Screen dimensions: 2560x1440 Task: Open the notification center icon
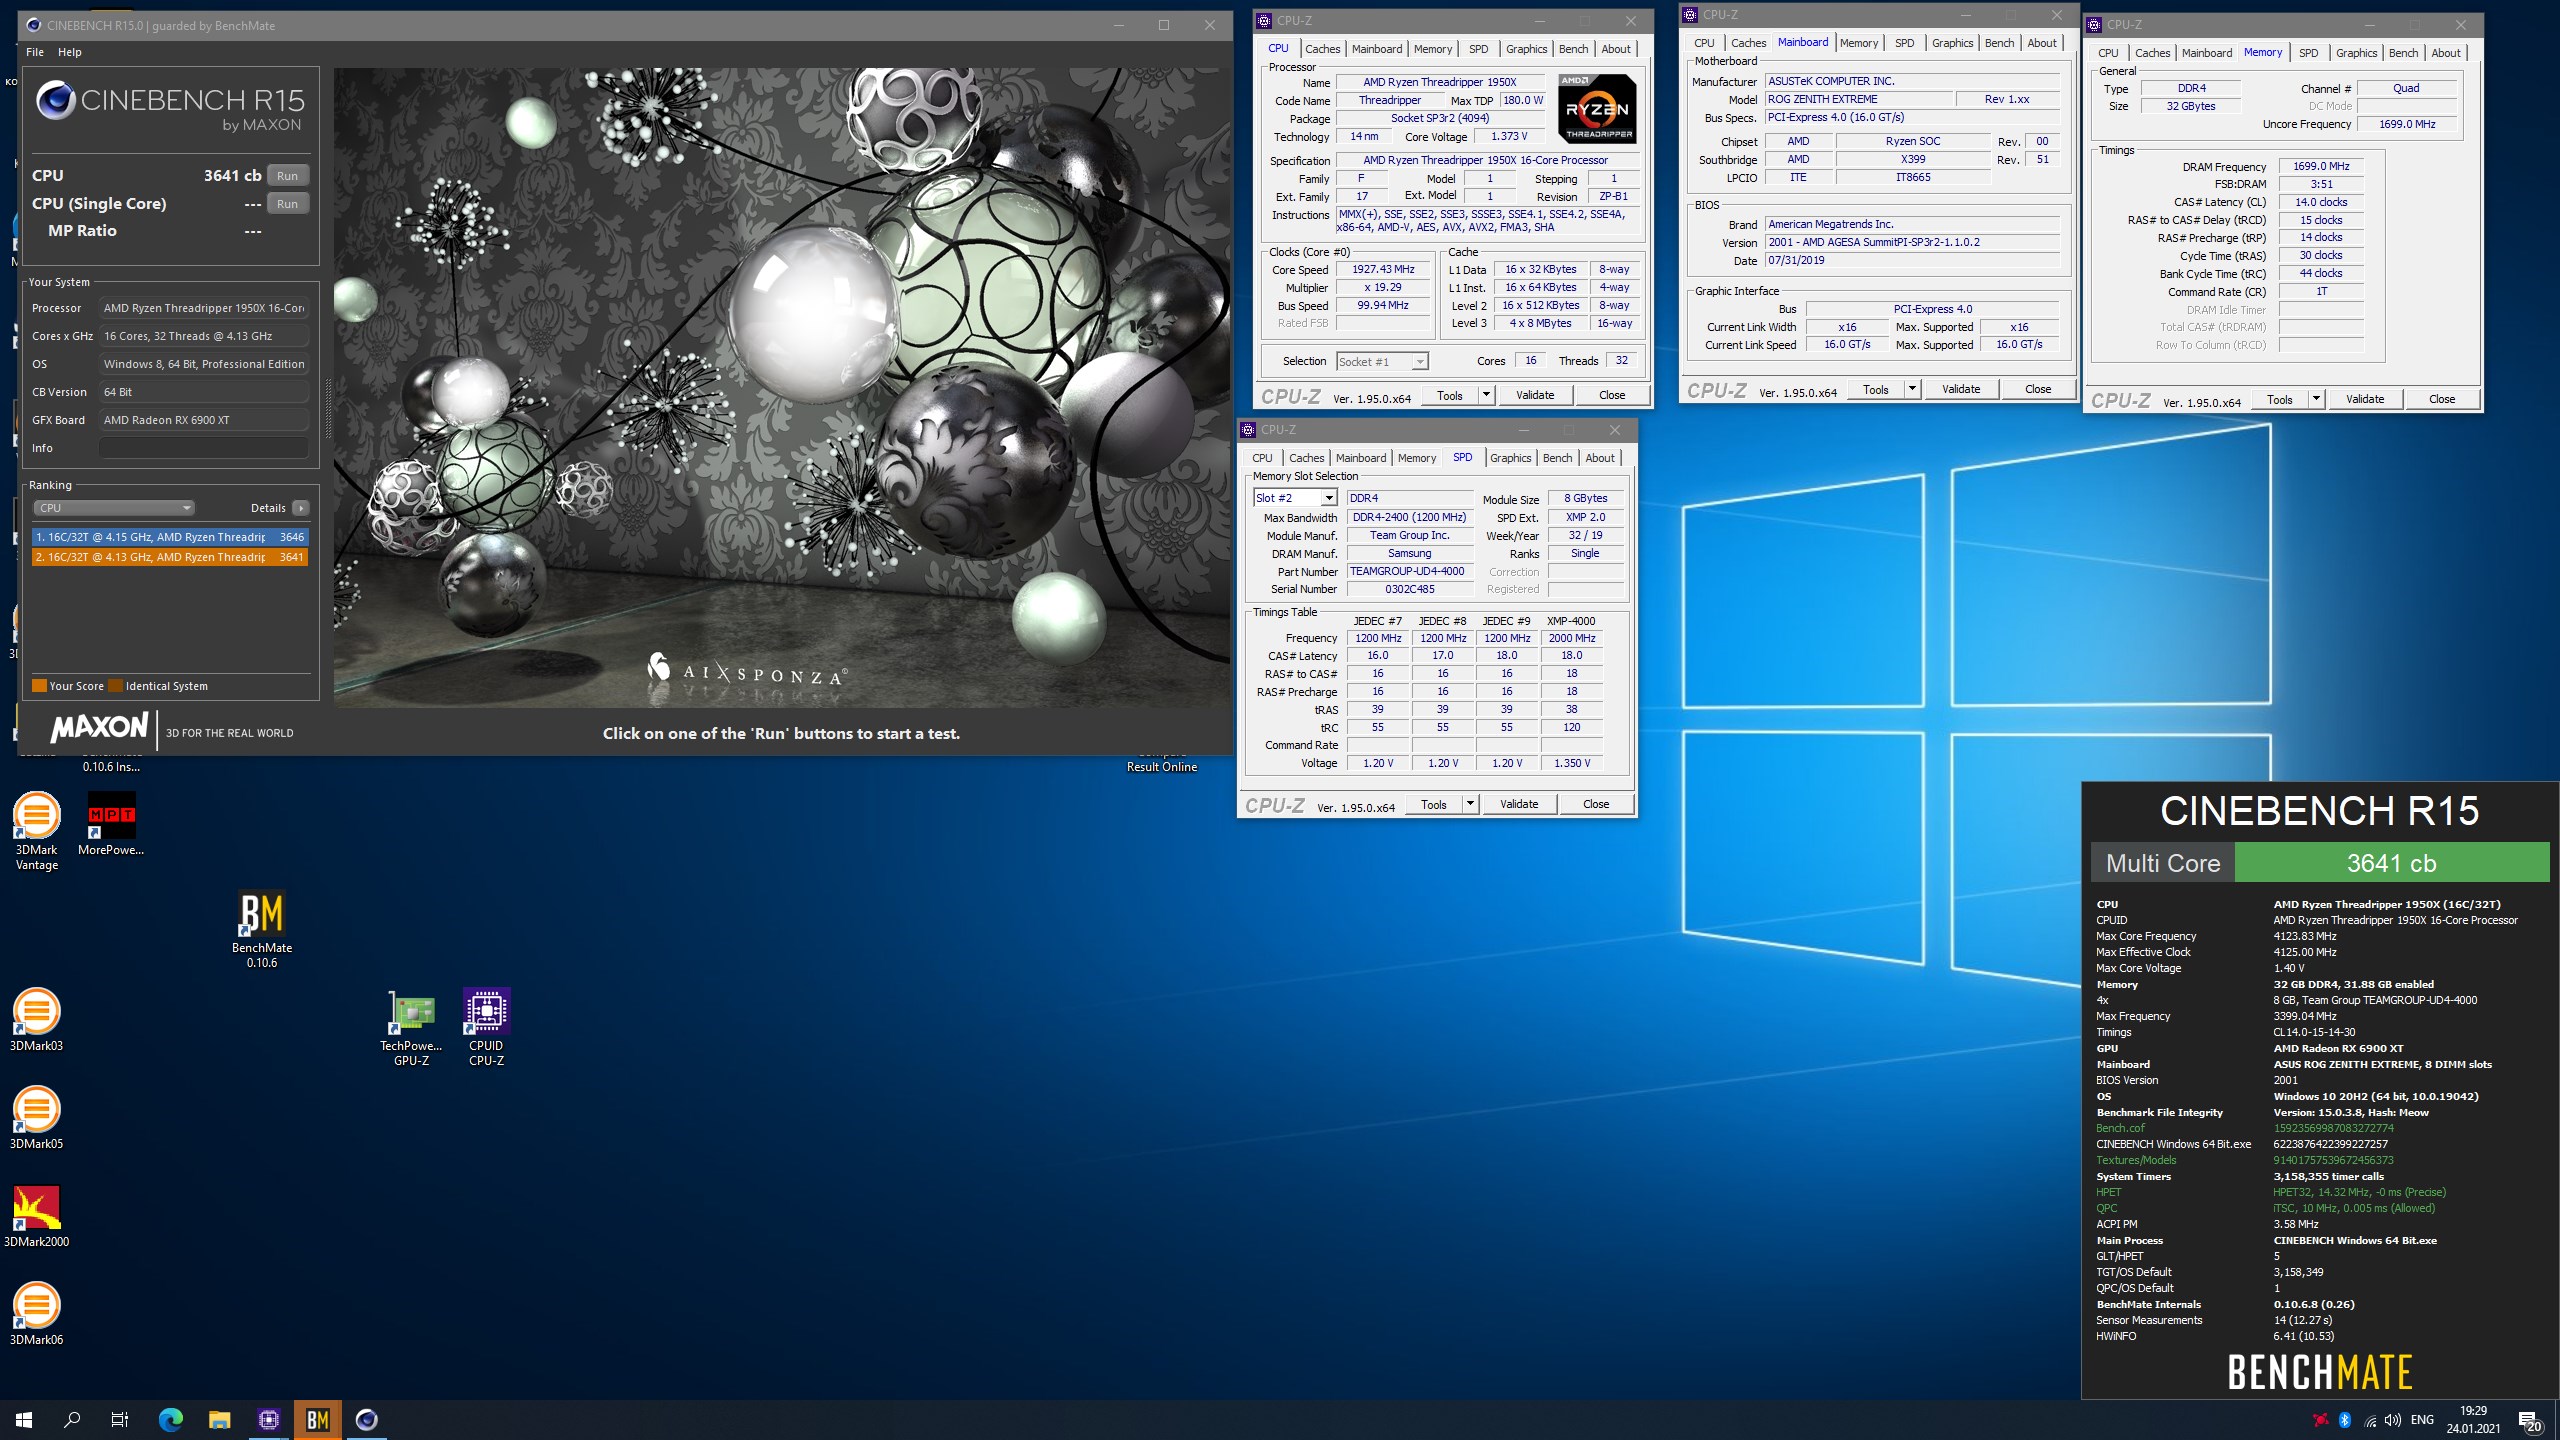(2529, 1421)
